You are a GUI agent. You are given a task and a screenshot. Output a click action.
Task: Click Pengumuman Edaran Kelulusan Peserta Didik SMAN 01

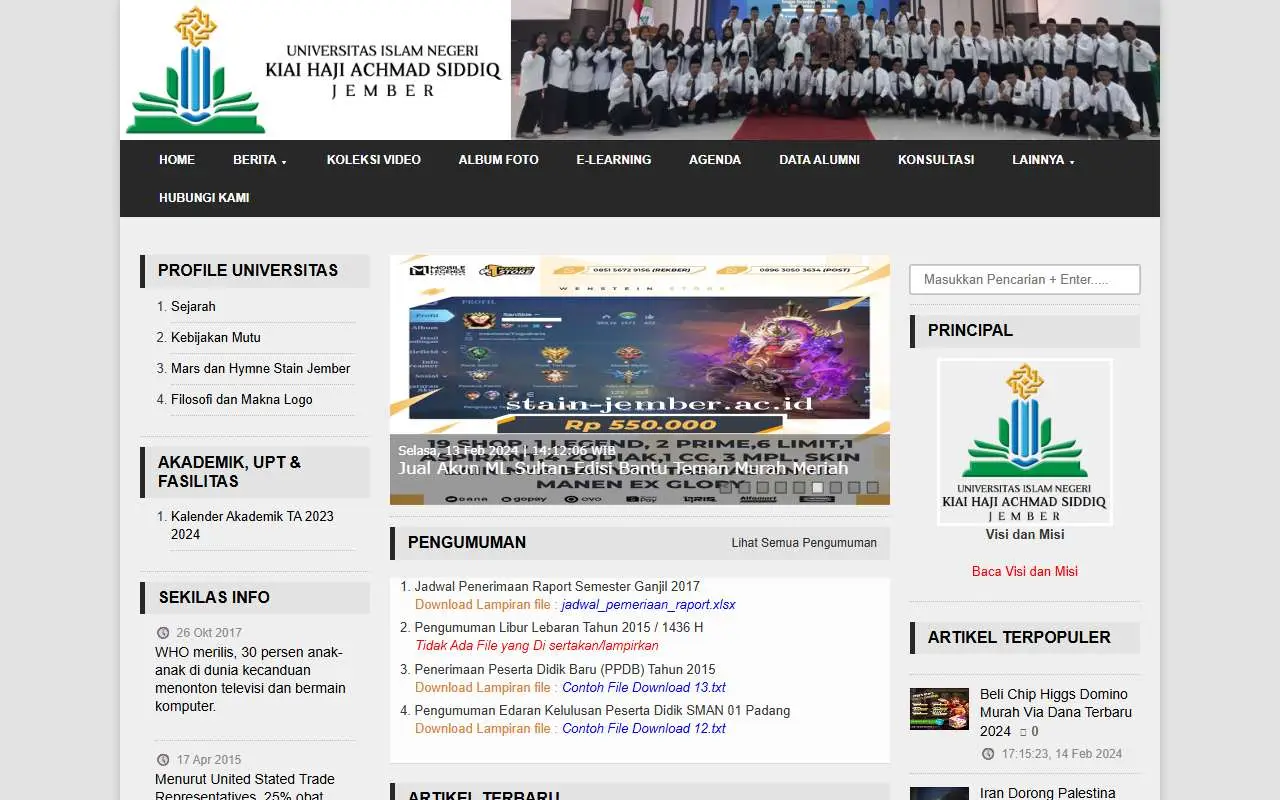pyautogui.click(x=602, y=711)
